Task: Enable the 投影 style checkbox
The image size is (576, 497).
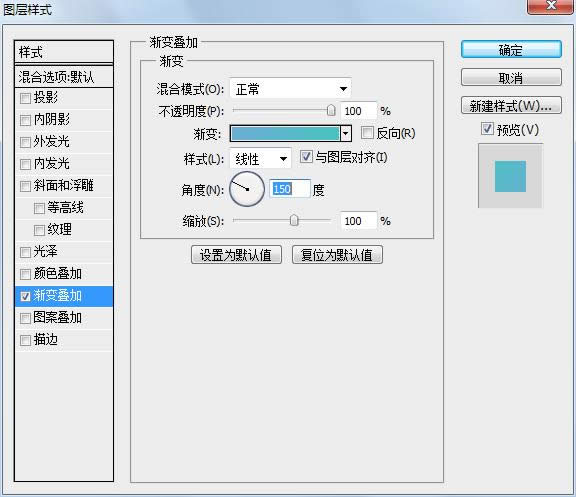Action: (25, 98)
